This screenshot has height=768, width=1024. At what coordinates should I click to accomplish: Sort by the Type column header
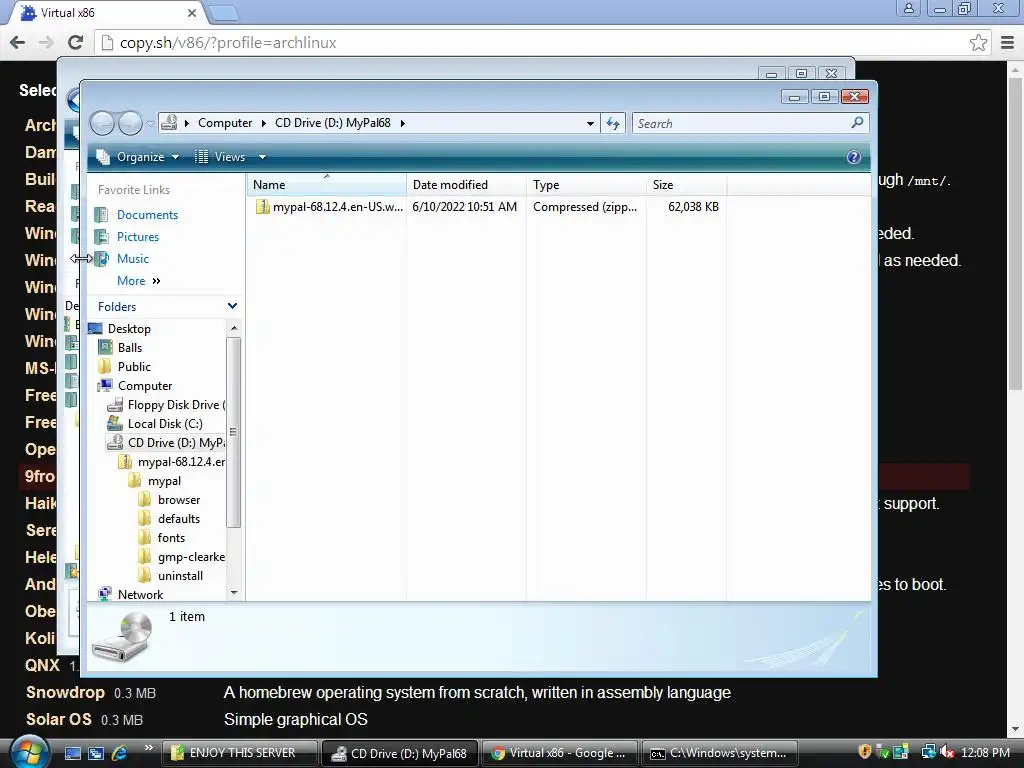[x=586, y=185]
